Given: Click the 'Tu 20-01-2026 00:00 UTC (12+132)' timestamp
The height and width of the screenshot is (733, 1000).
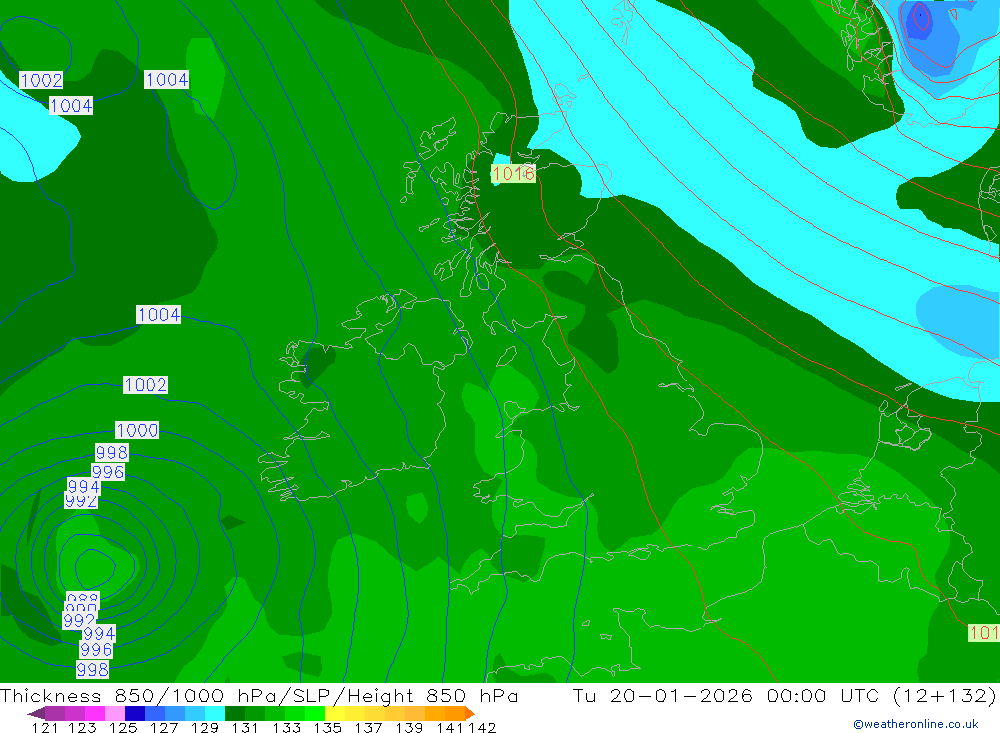Looking at the screenshot, I should (x=784, y=695).
